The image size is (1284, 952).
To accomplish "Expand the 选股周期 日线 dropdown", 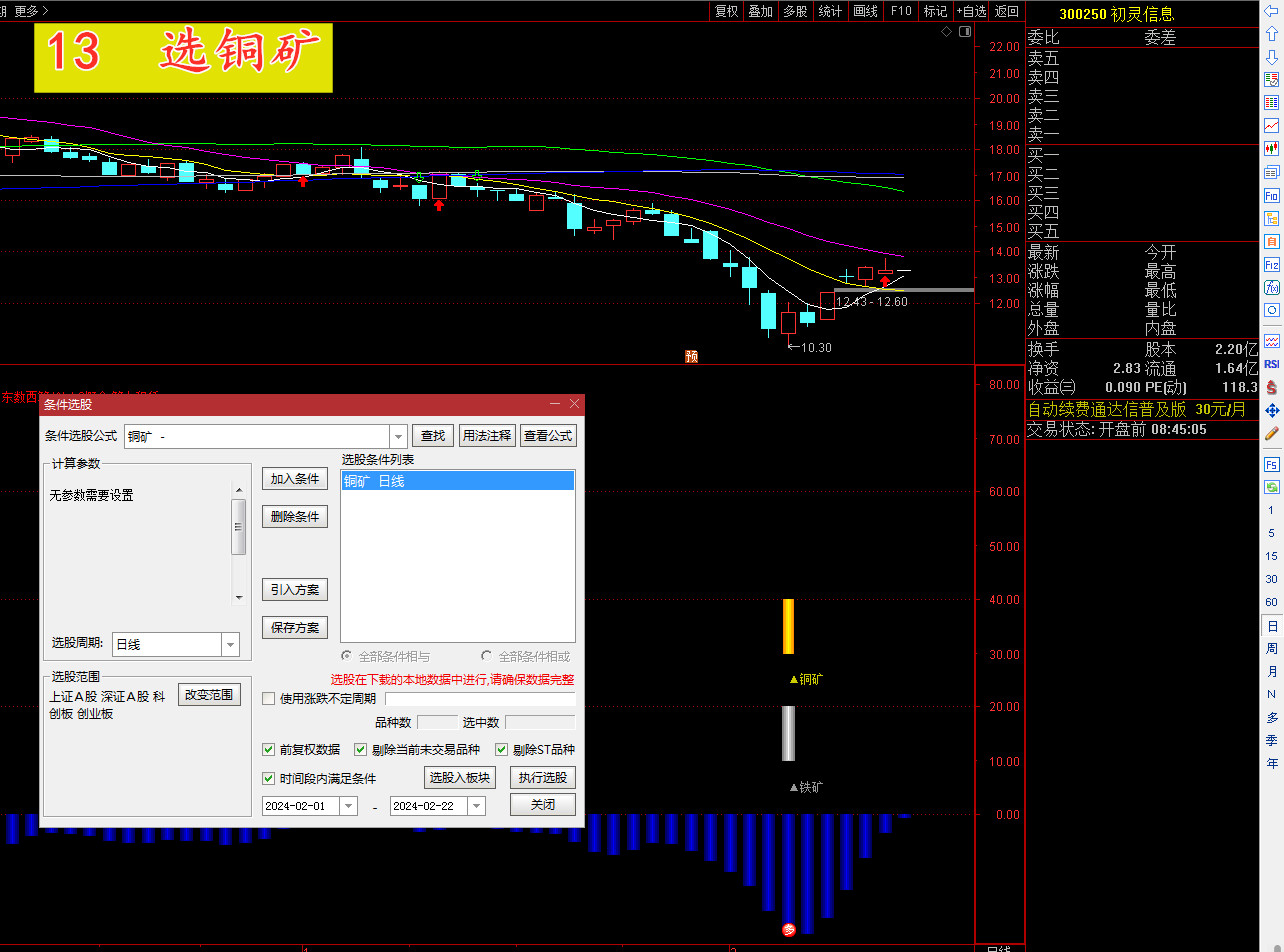I will [230, 645].
